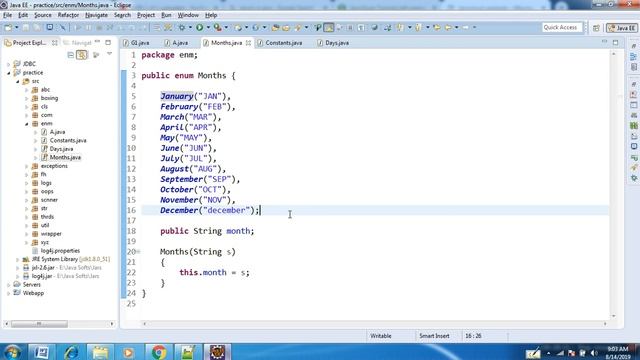This screenshot has width=640, height=360.
Task: Click the Run Last Tool icon
Action: 218,27
